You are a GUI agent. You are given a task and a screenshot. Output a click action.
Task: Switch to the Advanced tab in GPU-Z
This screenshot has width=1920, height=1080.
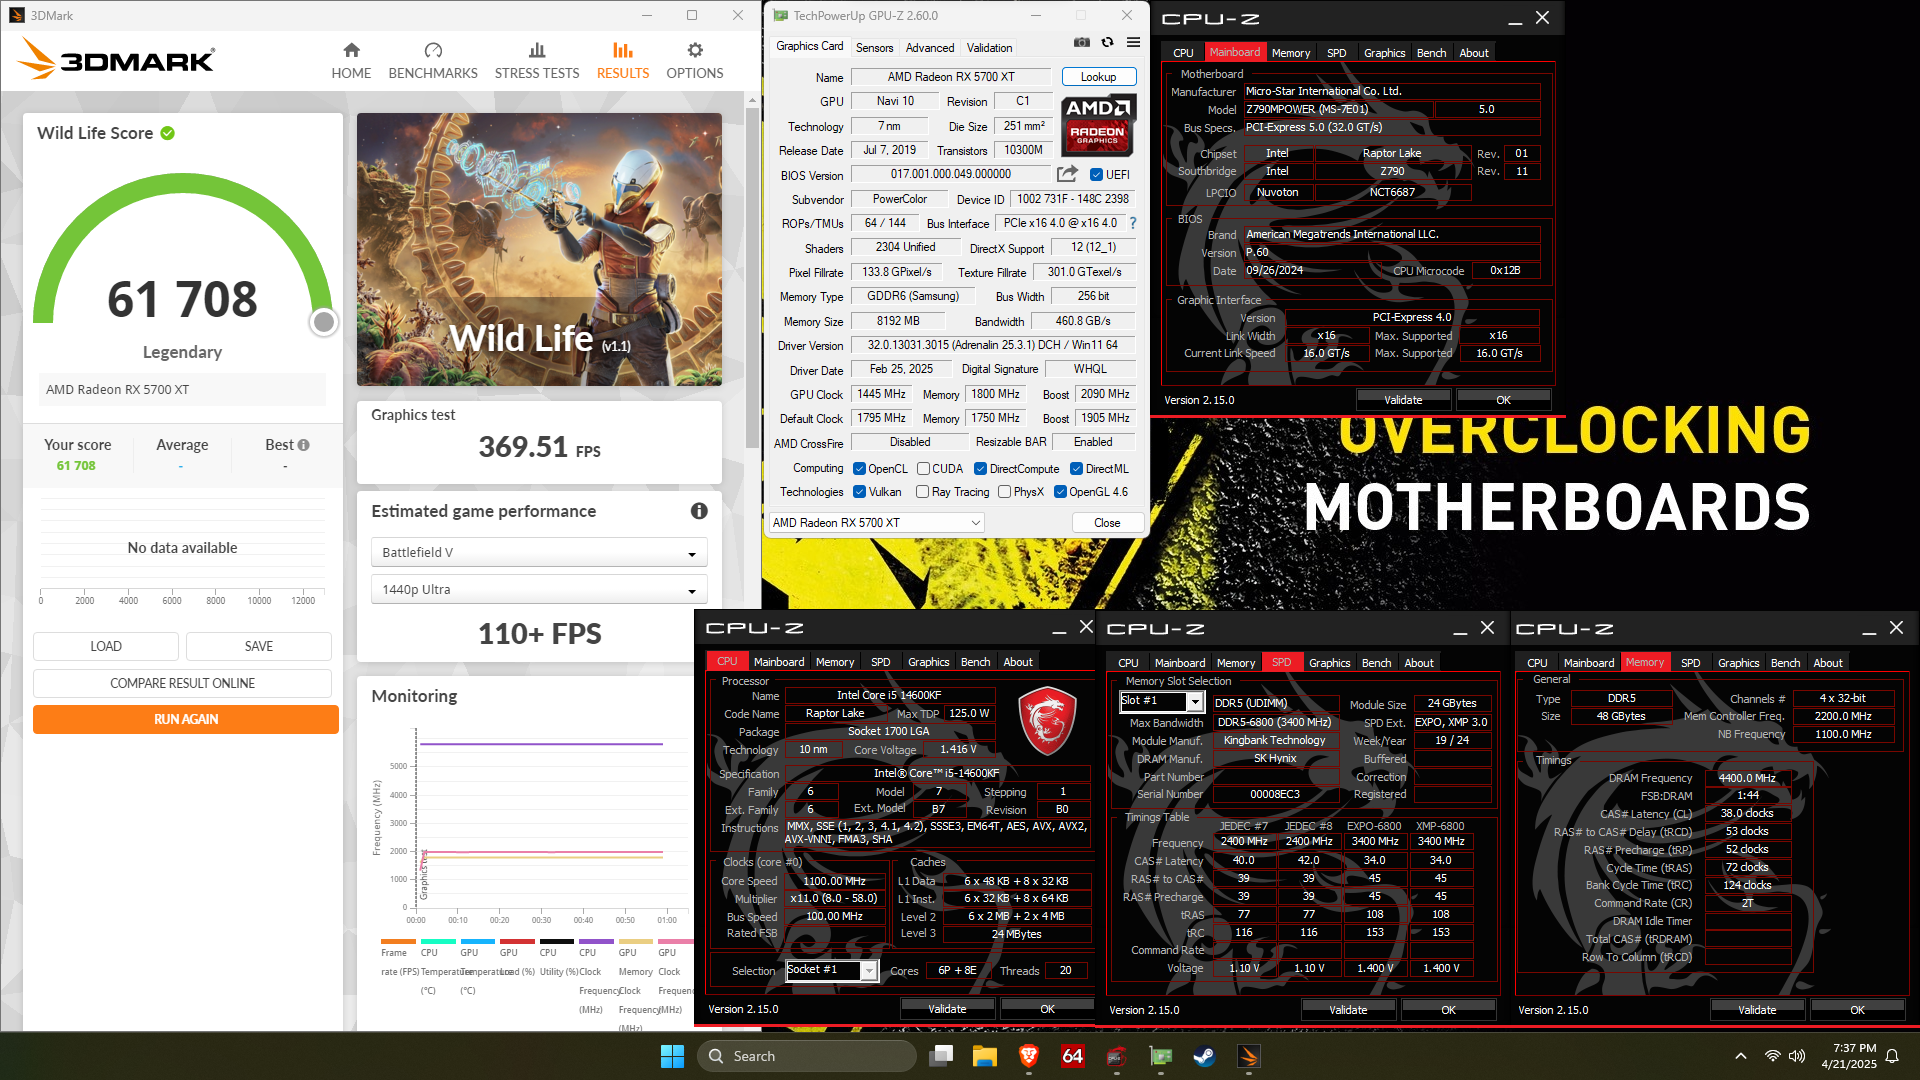click(930, 48)
